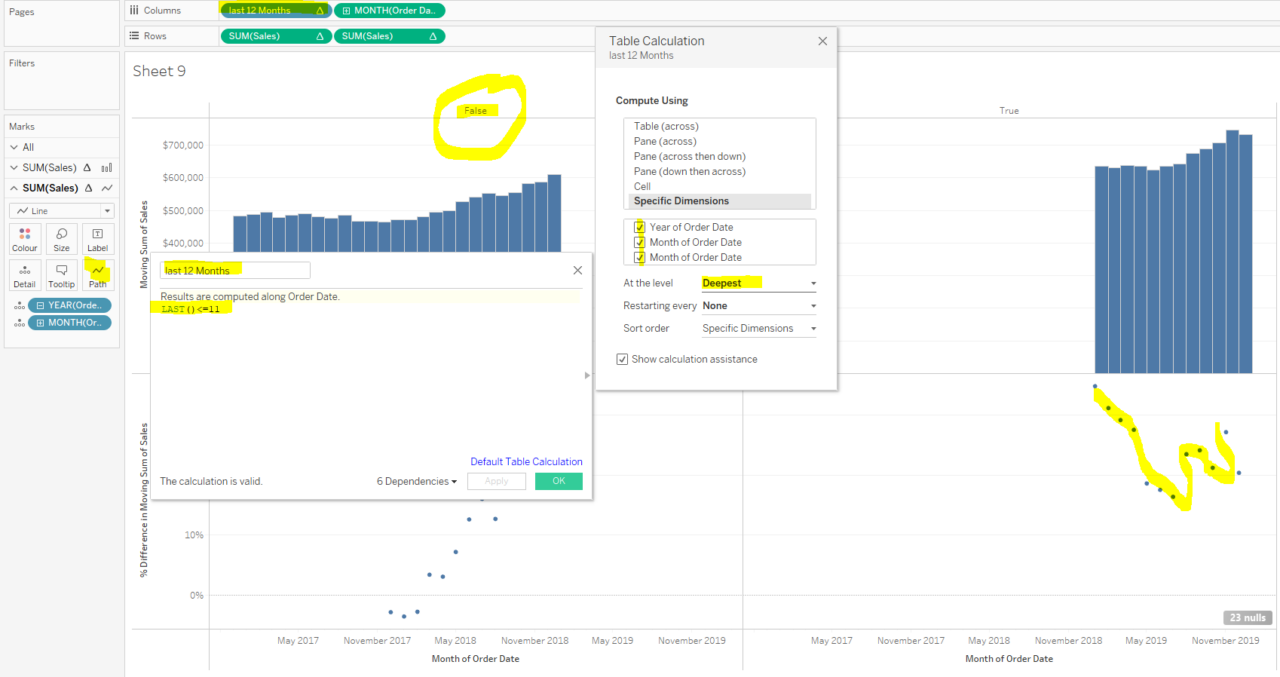1280x677 pixels.
Task: Open the Tooltip editor on the Marks card
Action: [60, 274]
